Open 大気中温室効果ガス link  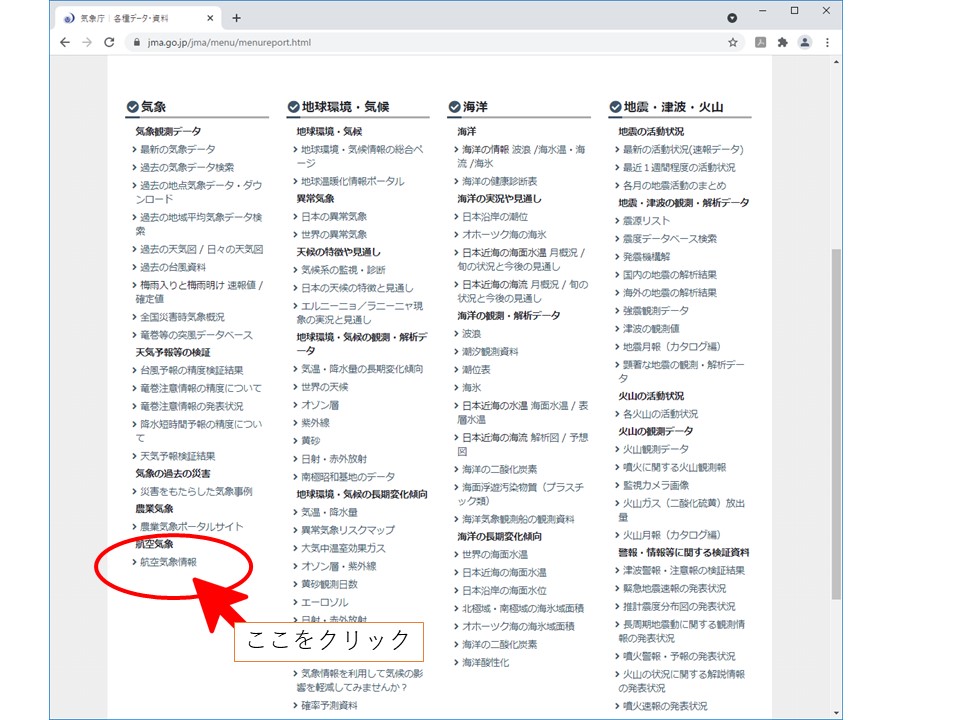click(x=343, y=549)
